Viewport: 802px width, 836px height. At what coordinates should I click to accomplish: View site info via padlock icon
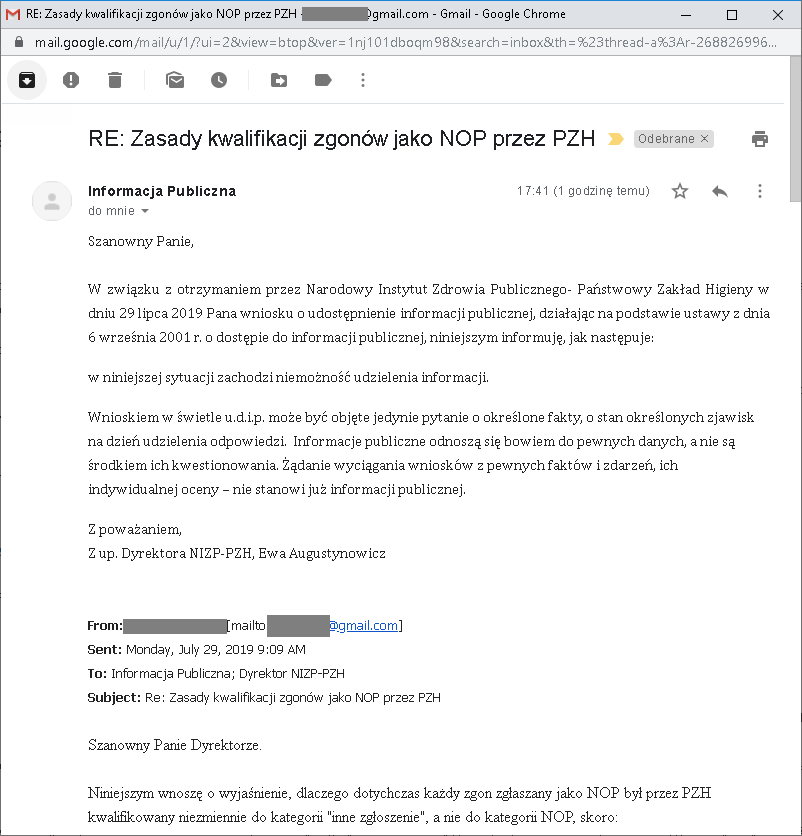point(21,43)
